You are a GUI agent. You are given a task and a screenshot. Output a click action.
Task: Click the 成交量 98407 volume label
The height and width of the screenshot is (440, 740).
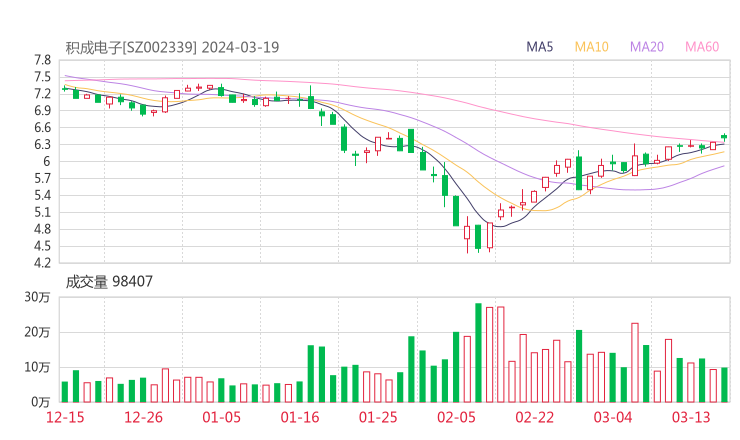pos(109,282)
